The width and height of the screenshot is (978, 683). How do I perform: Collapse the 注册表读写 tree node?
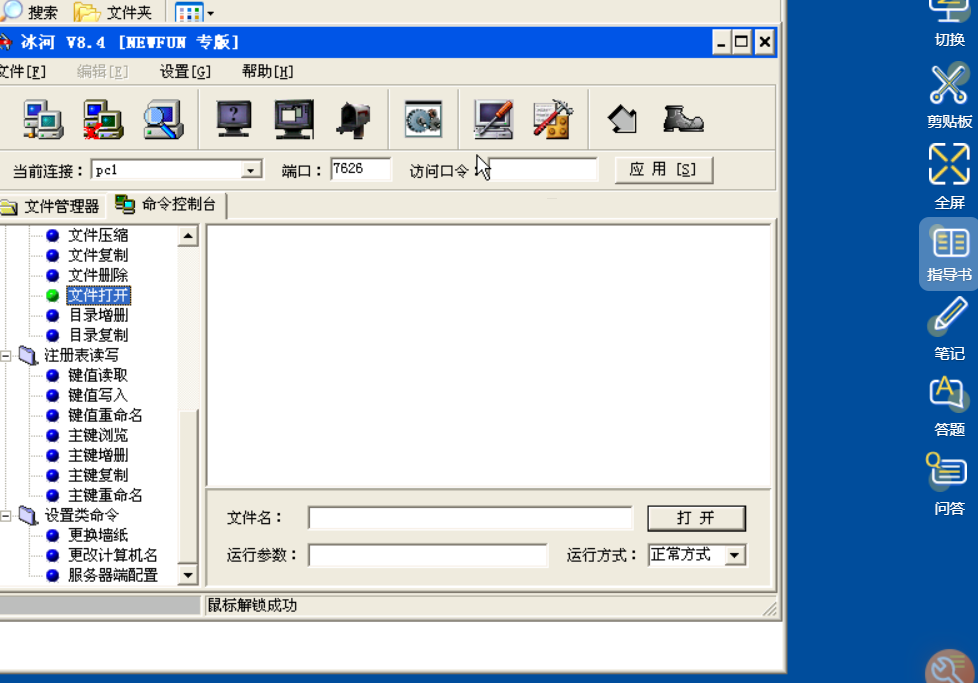click(6, 356)
